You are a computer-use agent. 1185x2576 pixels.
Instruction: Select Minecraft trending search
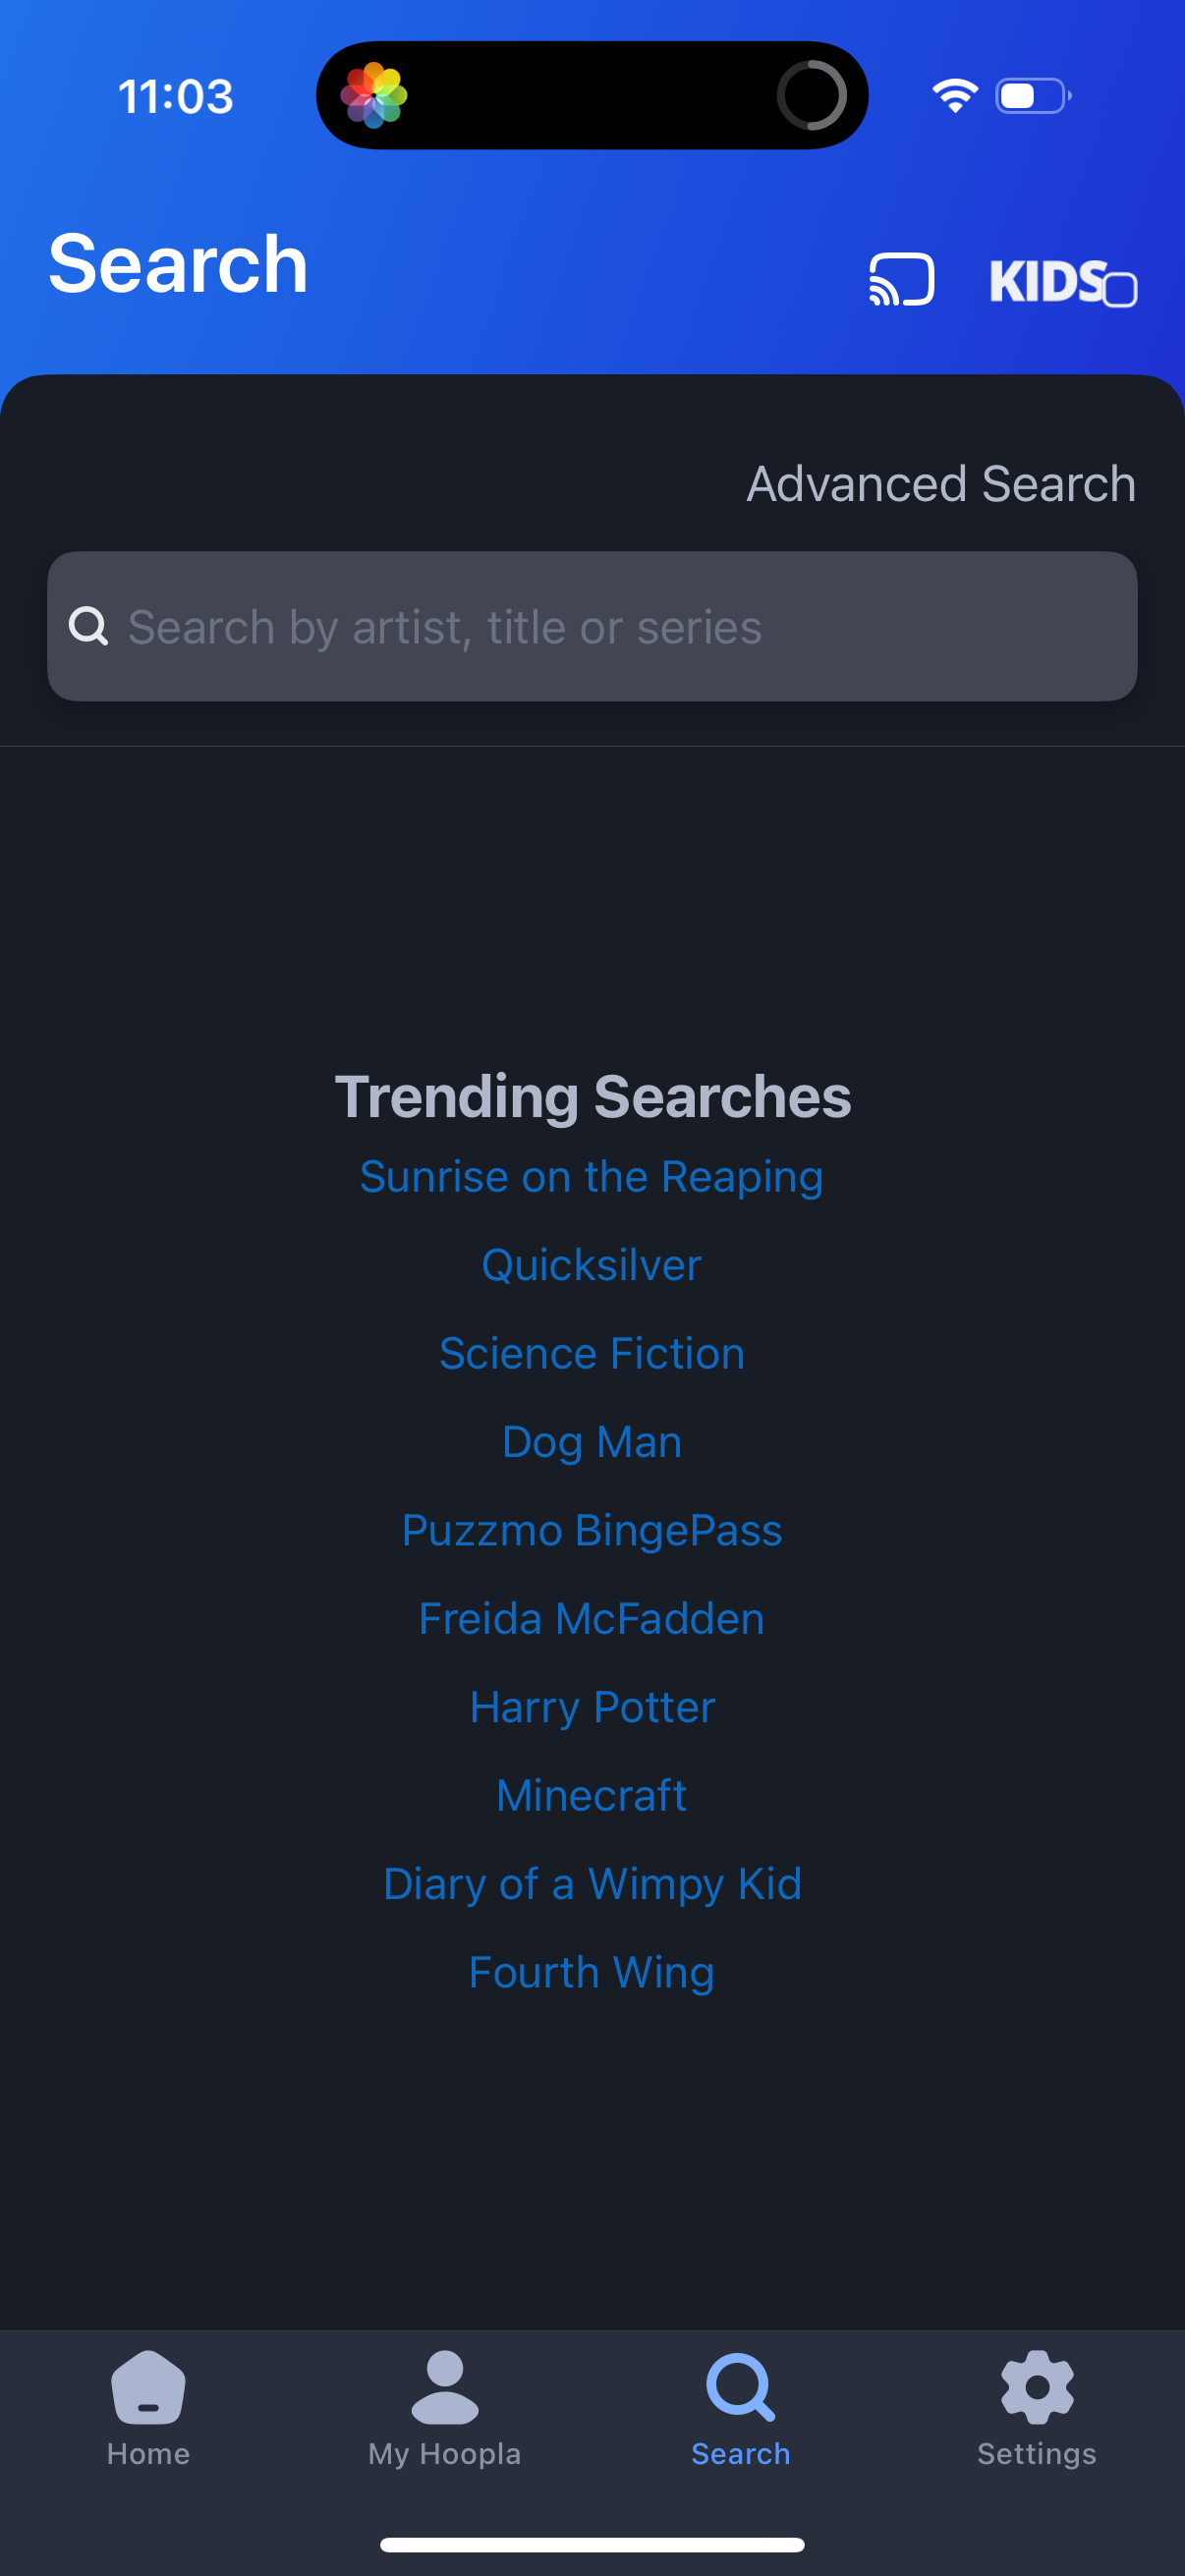tap(592, 1796)
